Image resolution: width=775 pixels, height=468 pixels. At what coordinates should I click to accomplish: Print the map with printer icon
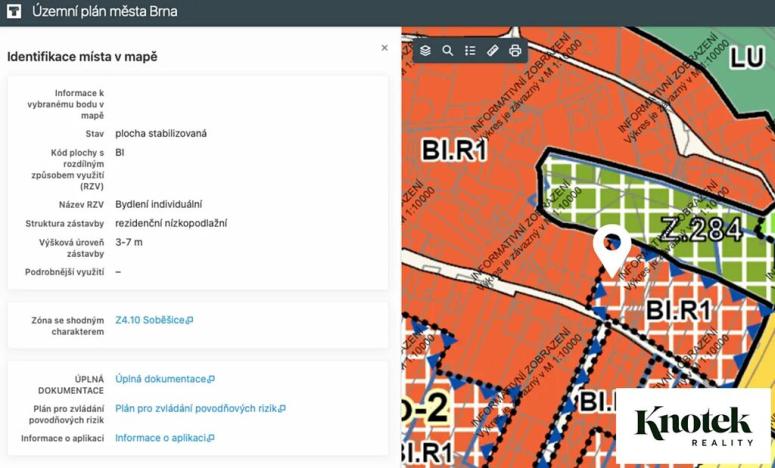coord(515,50)
